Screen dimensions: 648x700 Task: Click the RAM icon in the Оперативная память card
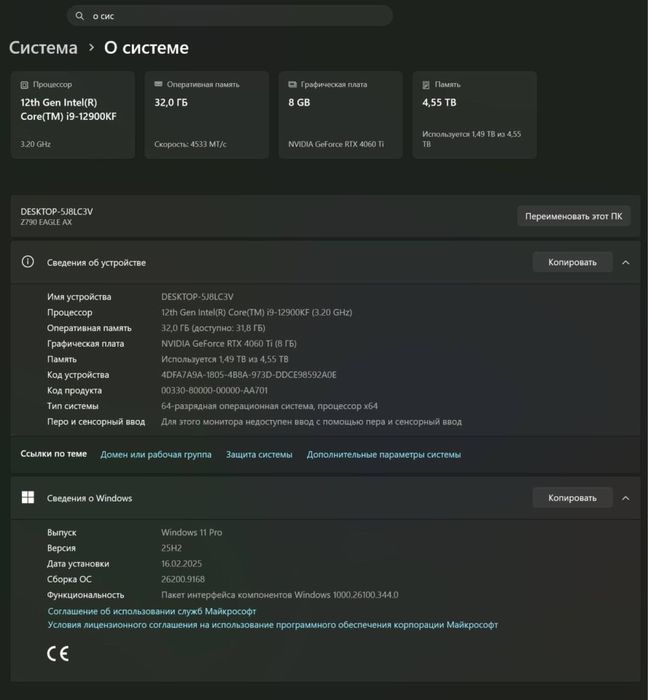click(x=158, y=84)
